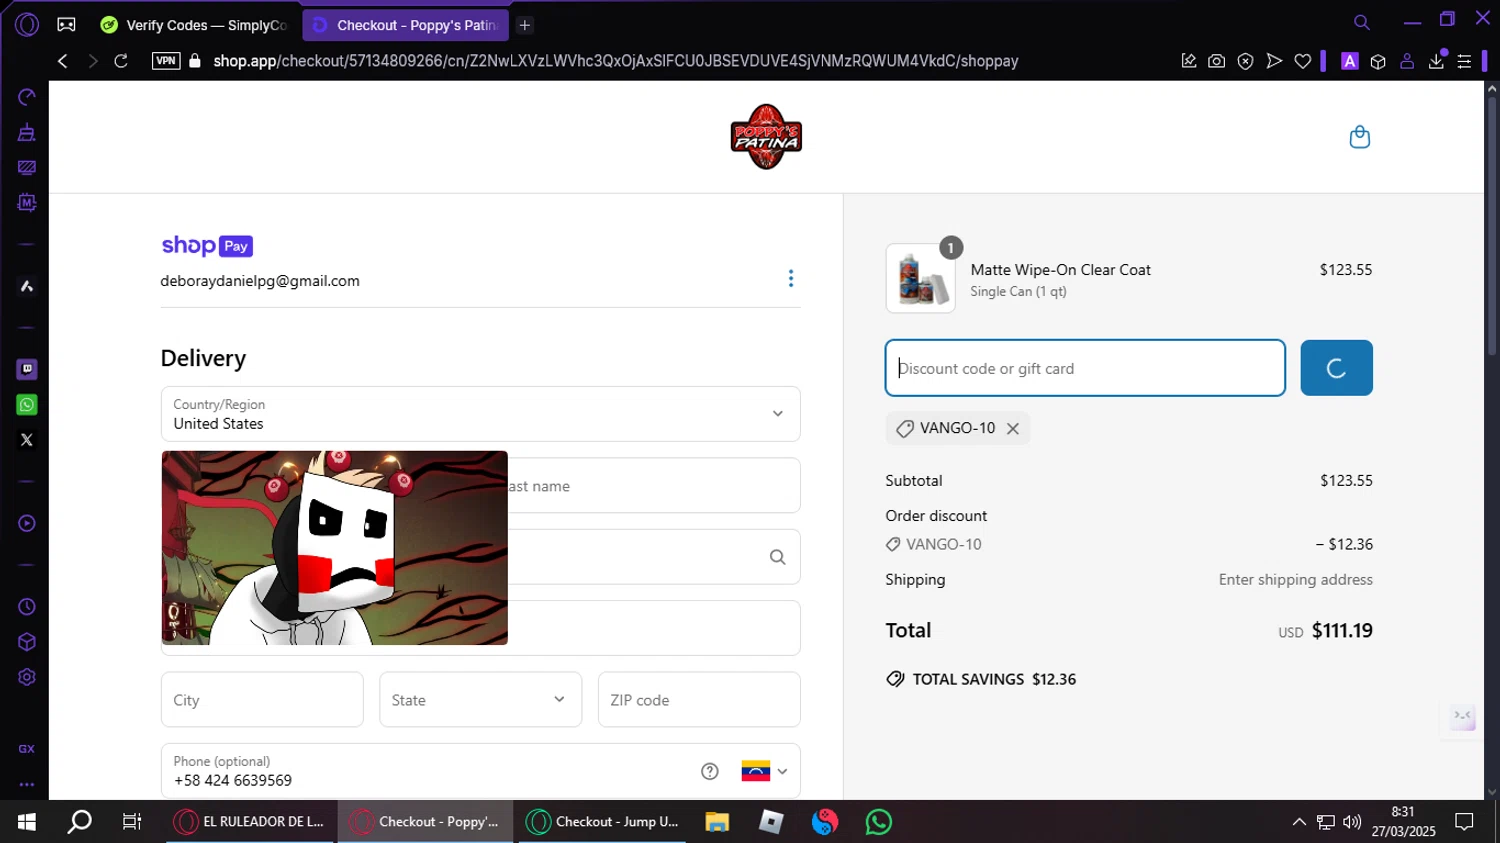Click the lock site-info icon
Image resolution: width=1500 pixels, height=843 pixels.
coord(195,61)
